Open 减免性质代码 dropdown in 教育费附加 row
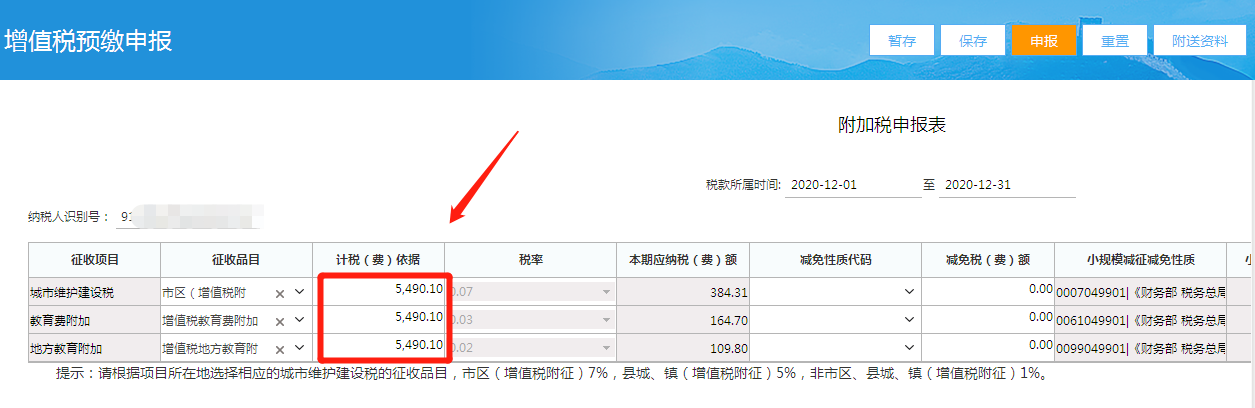The width and height of the screenshot is (1255, 408). click(908, 320)
